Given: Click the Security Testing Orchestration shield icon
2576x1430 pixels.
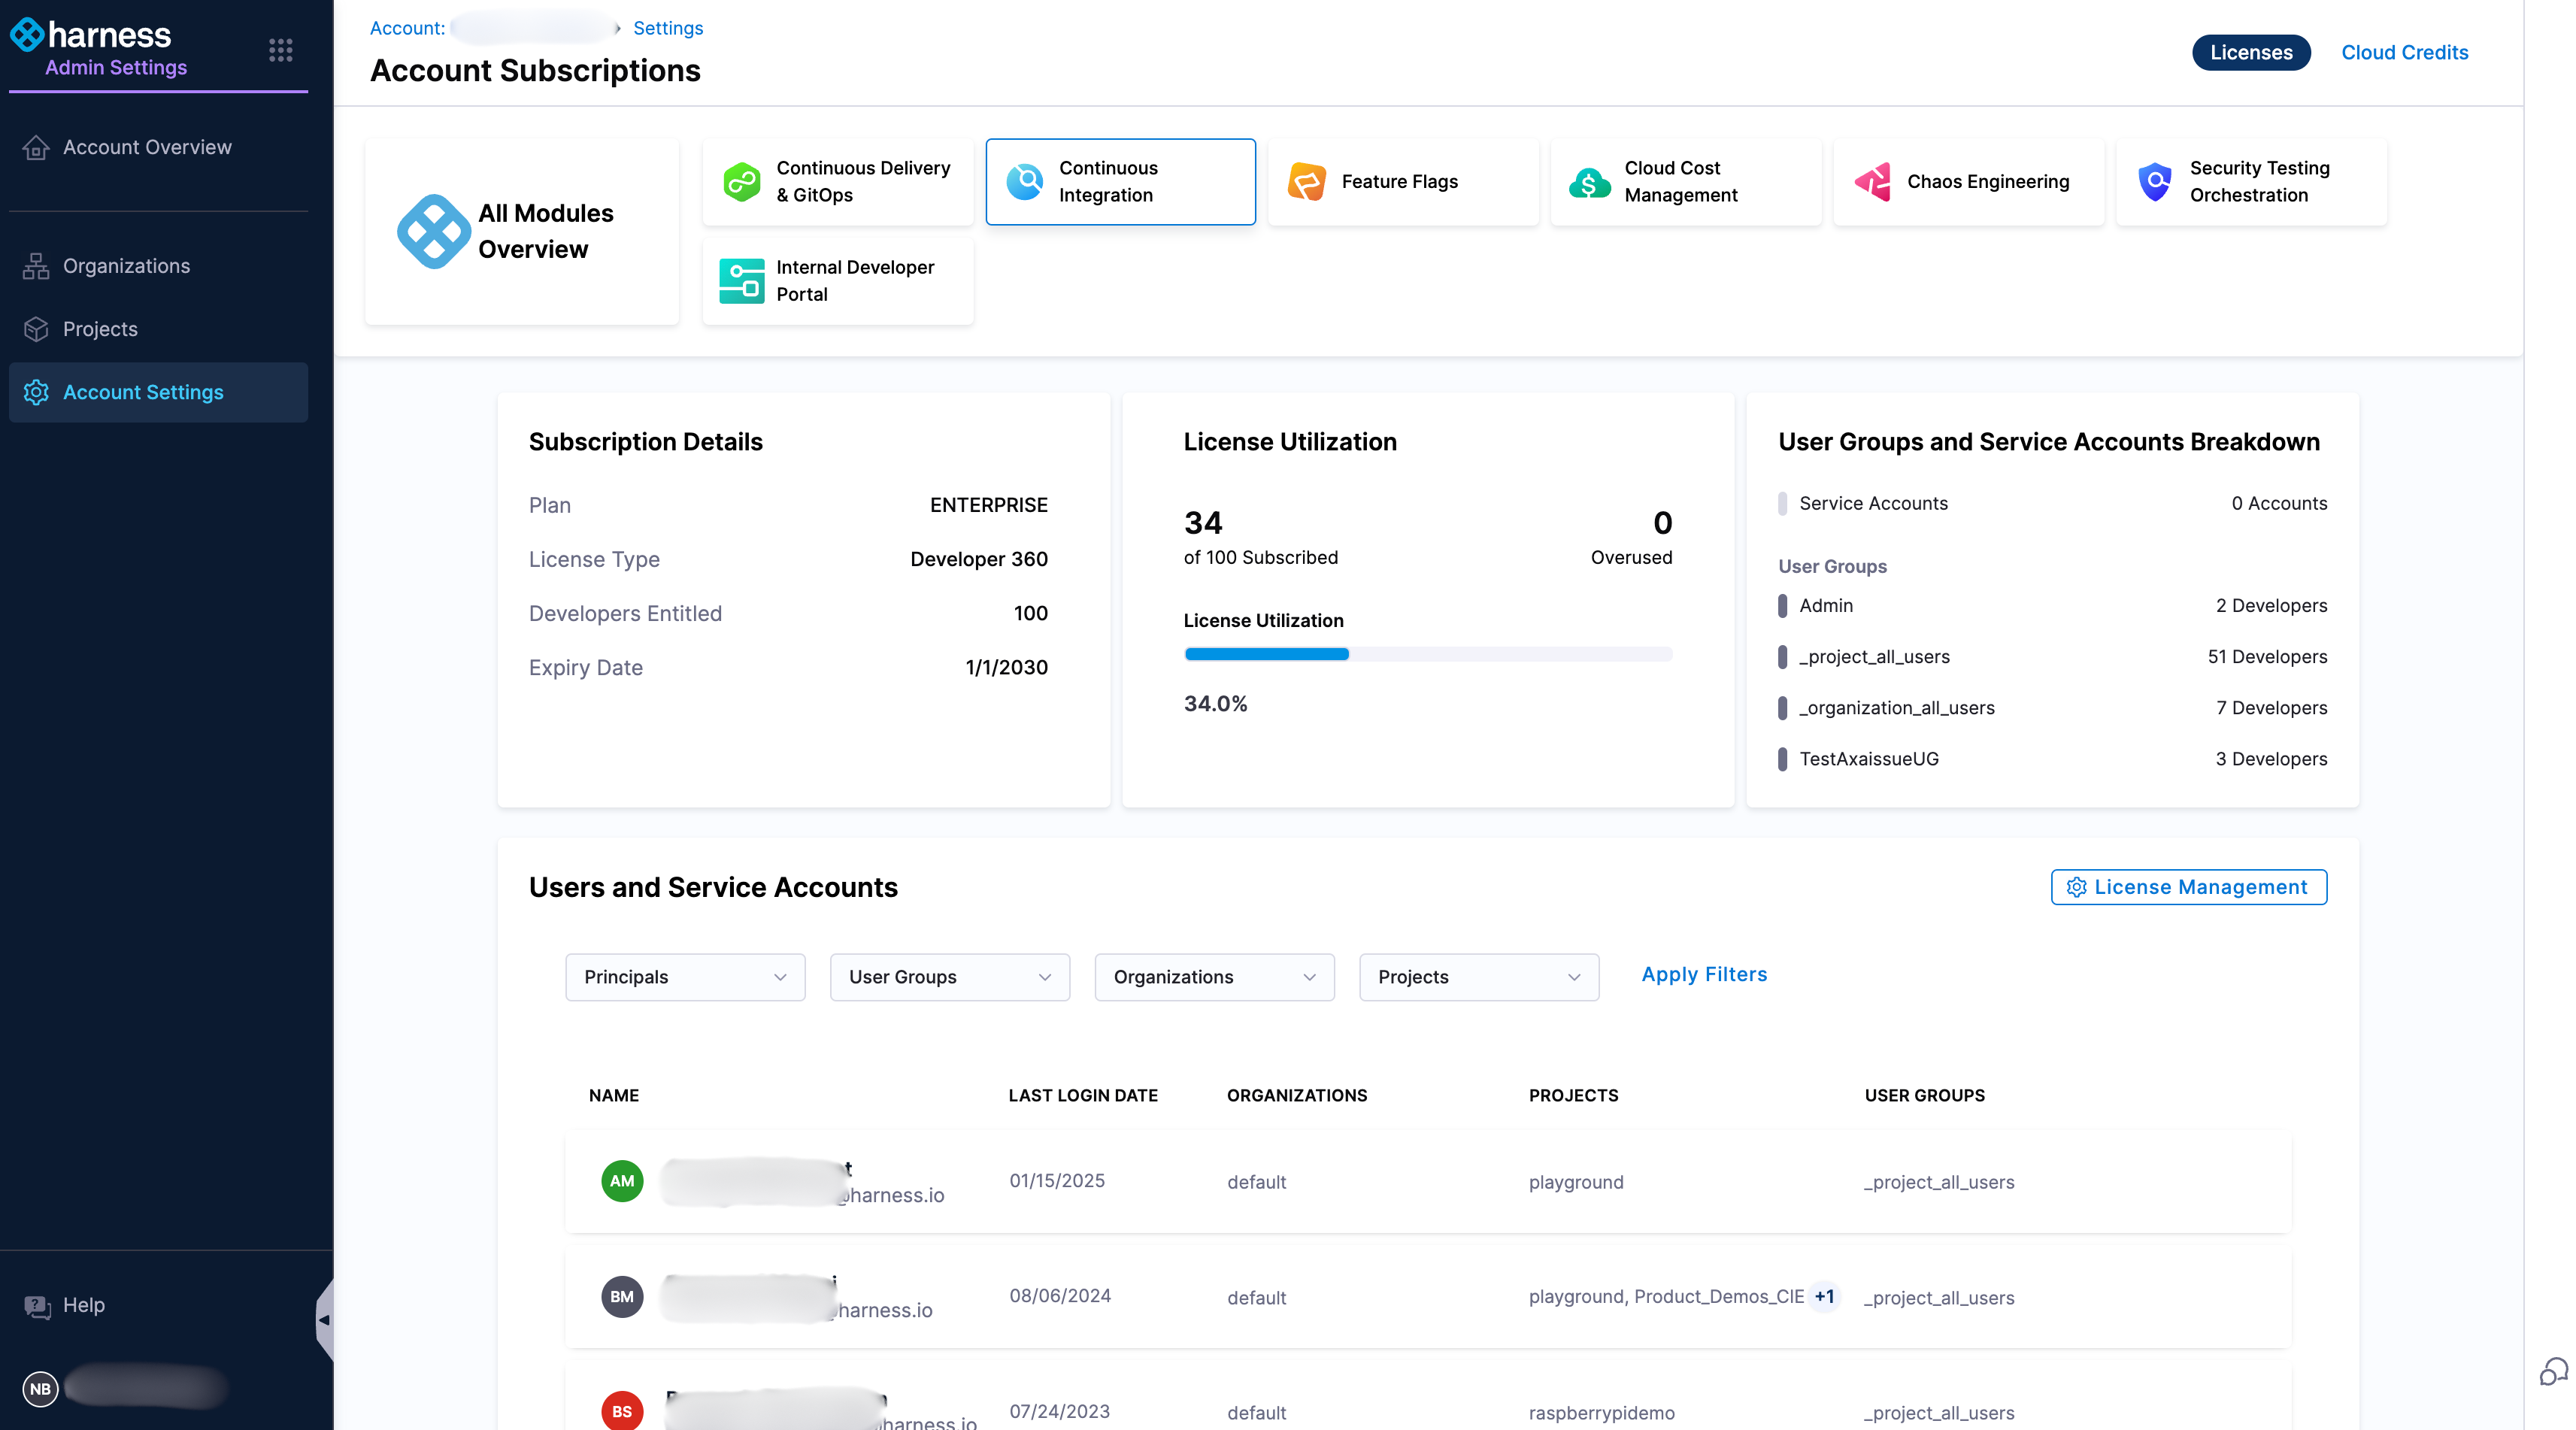Looking at the screenshot, I should point(2155,182).
